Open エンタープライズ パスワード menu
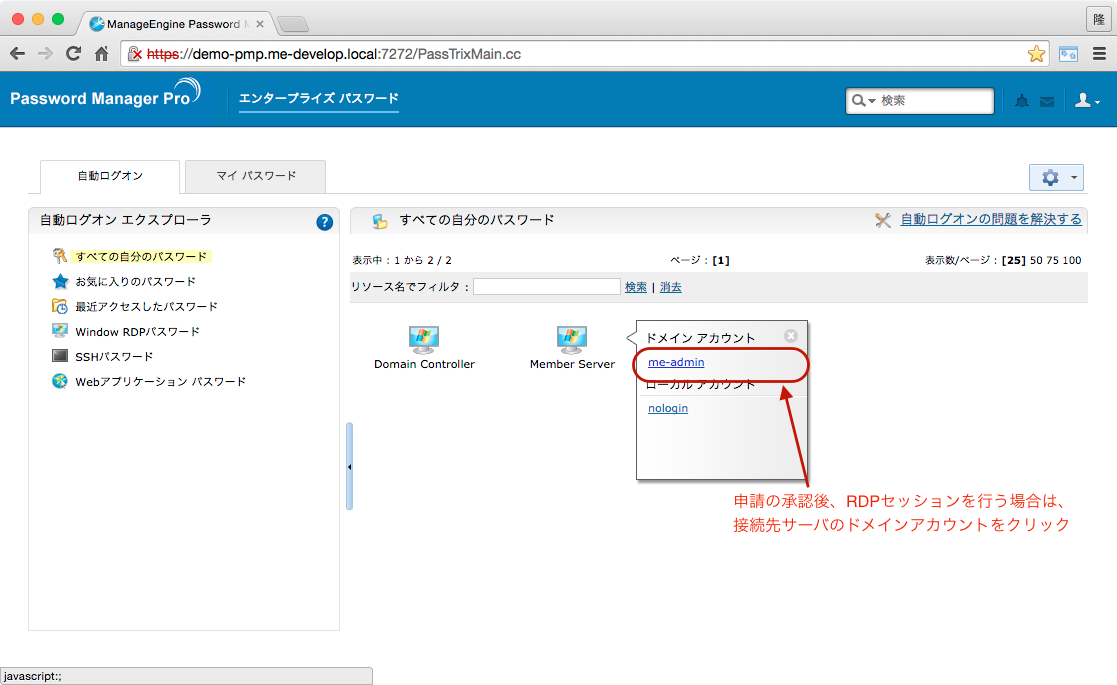The width and height of the screenshot is (1117, 685). (318, 98)
